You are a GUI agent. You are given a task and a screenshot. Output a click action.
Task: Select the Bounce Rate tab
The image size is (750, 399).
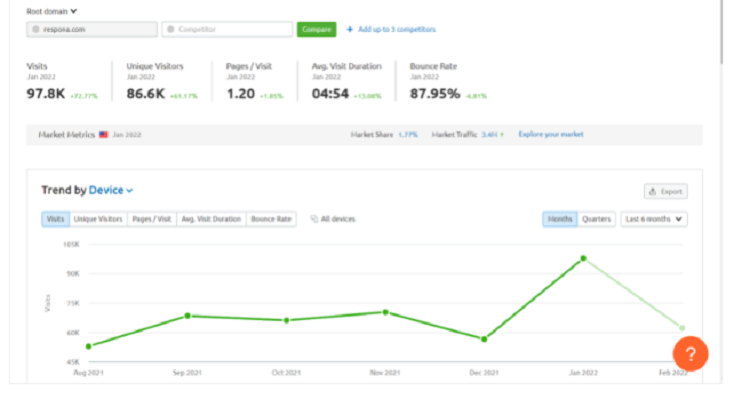click(x=271, y=219)
